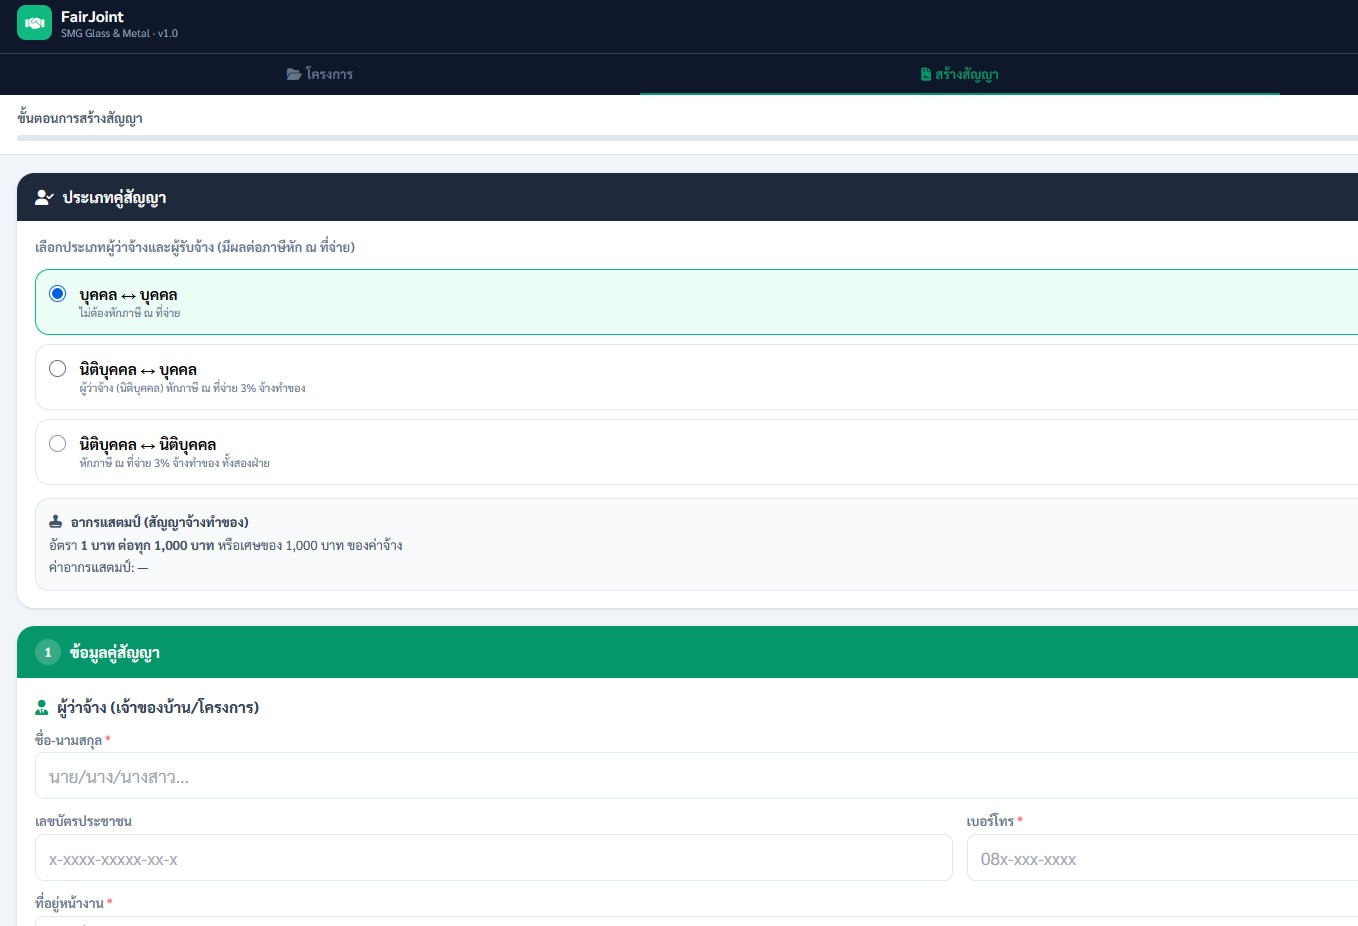1358x926 pixels.
Task: Choose the นิติบุคคล ↔ นิติบุคคล radio option
Action: click(x=58, y=443)
